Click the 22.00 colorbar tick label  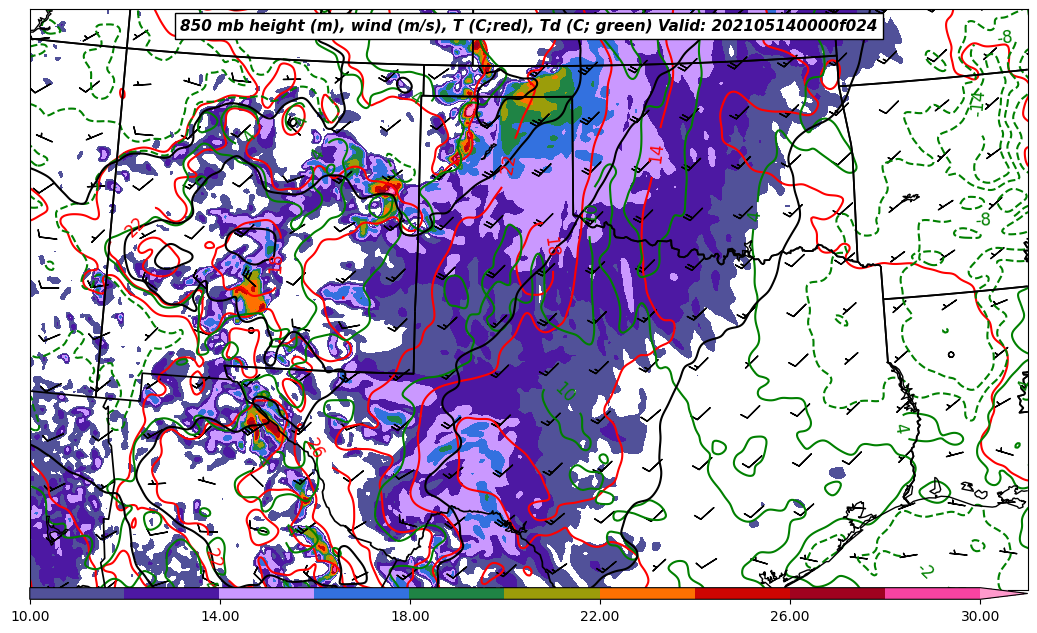click(600, 616)
